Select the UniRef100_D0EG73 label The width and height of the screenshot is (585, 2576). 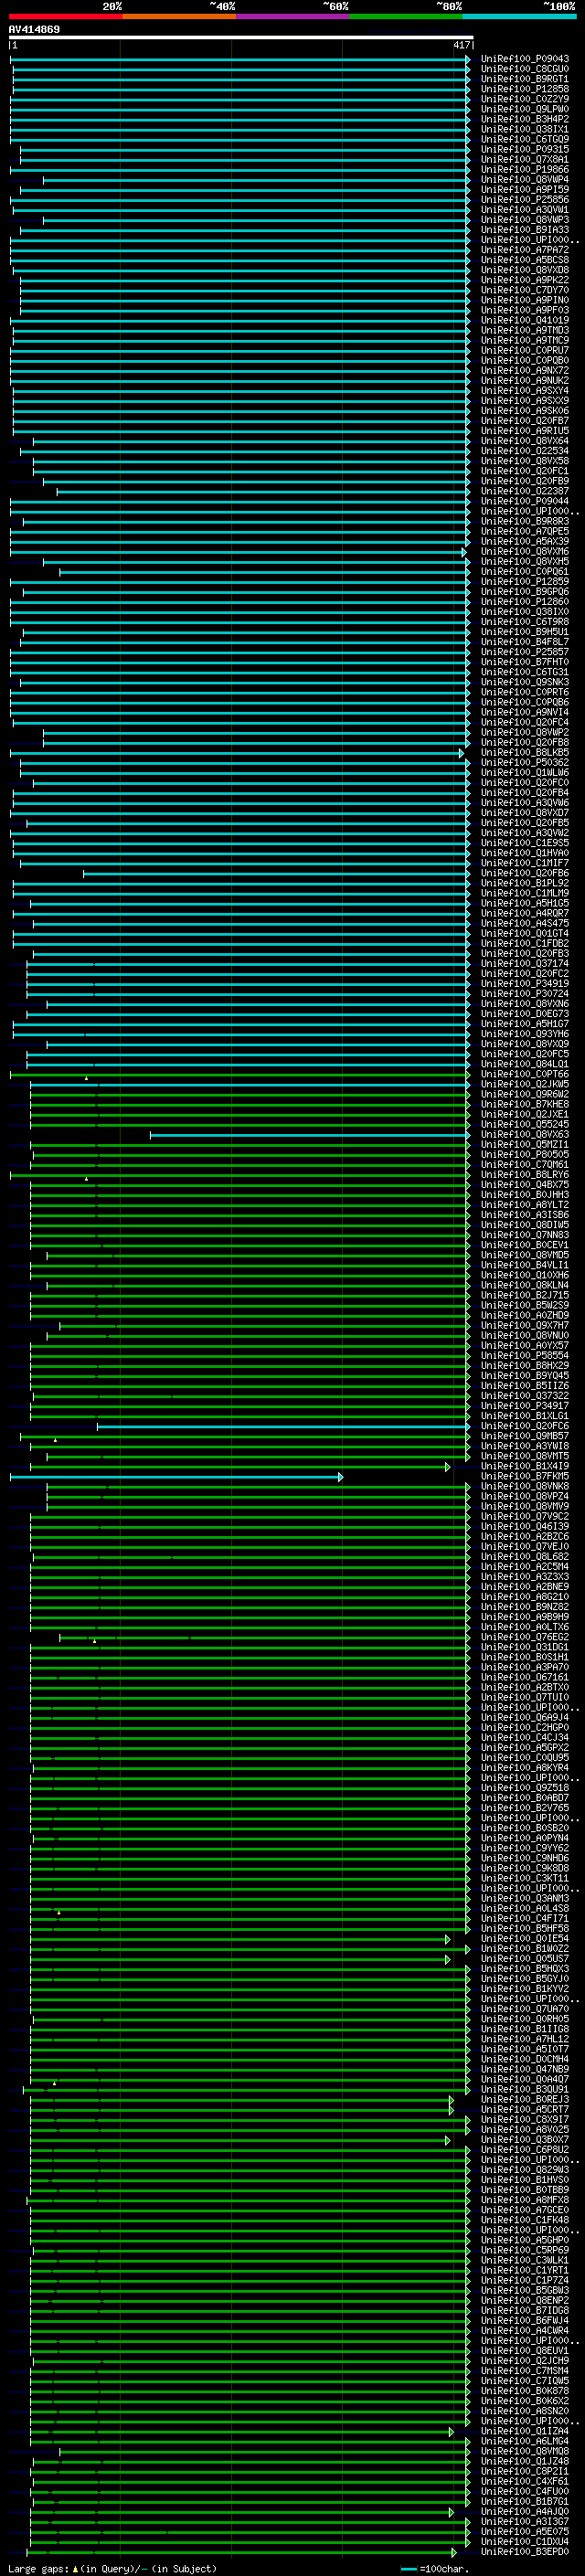click(x=525, y=1013)
